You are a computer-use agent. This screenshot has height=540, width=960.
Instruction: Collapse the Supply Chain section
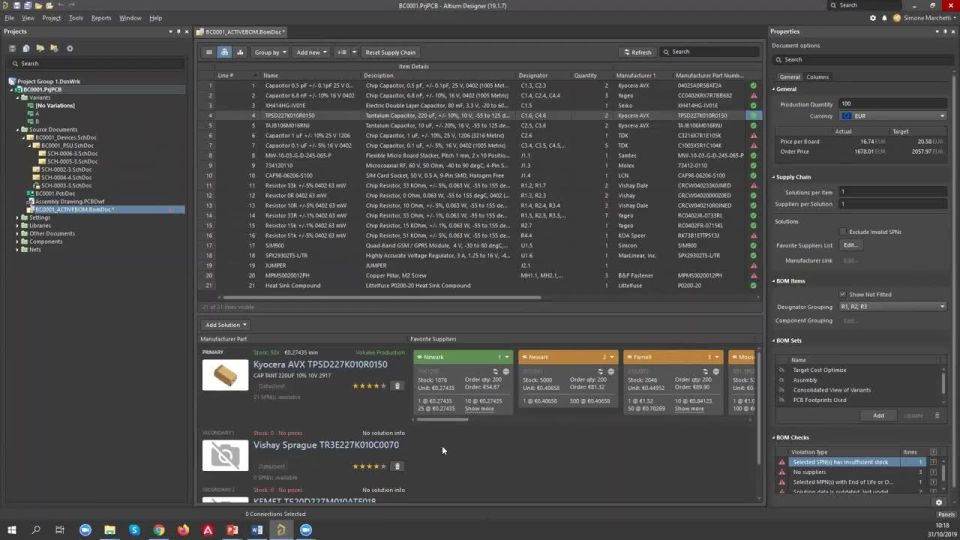[x=774, y=177]
